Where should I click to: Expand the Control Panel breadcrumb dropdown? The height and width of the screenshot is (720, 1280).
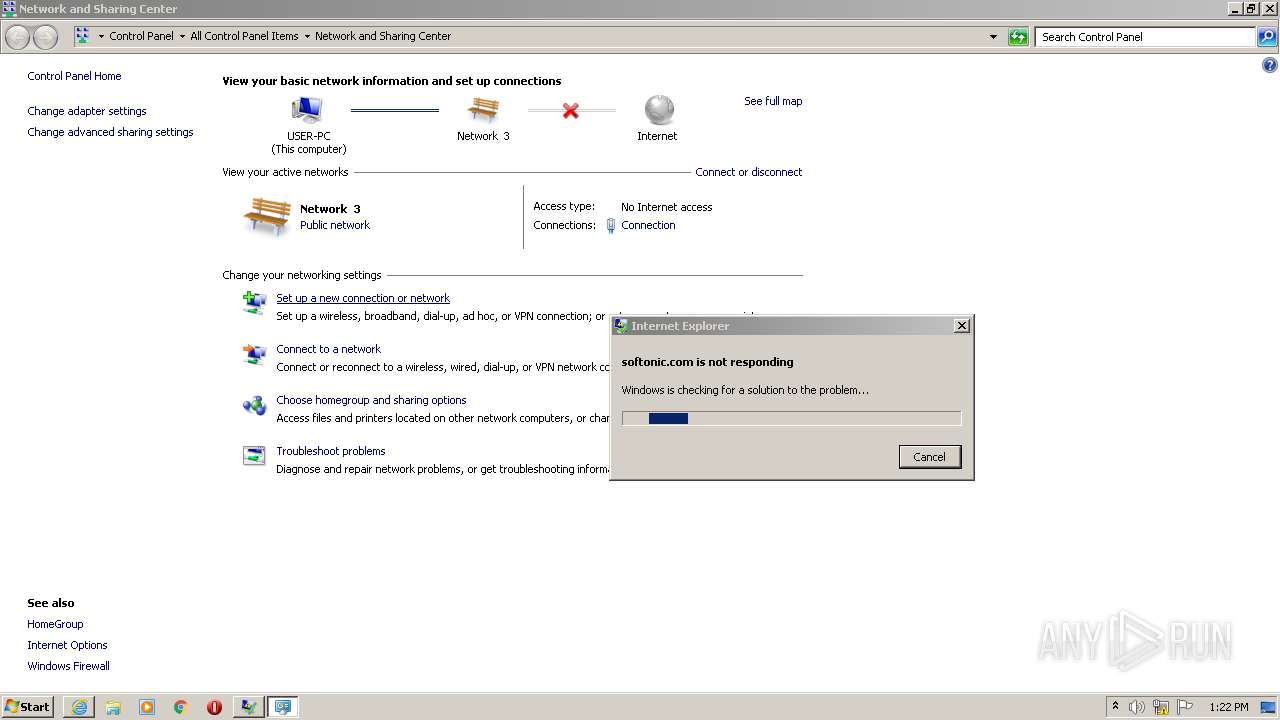click(x=182, y=36)
